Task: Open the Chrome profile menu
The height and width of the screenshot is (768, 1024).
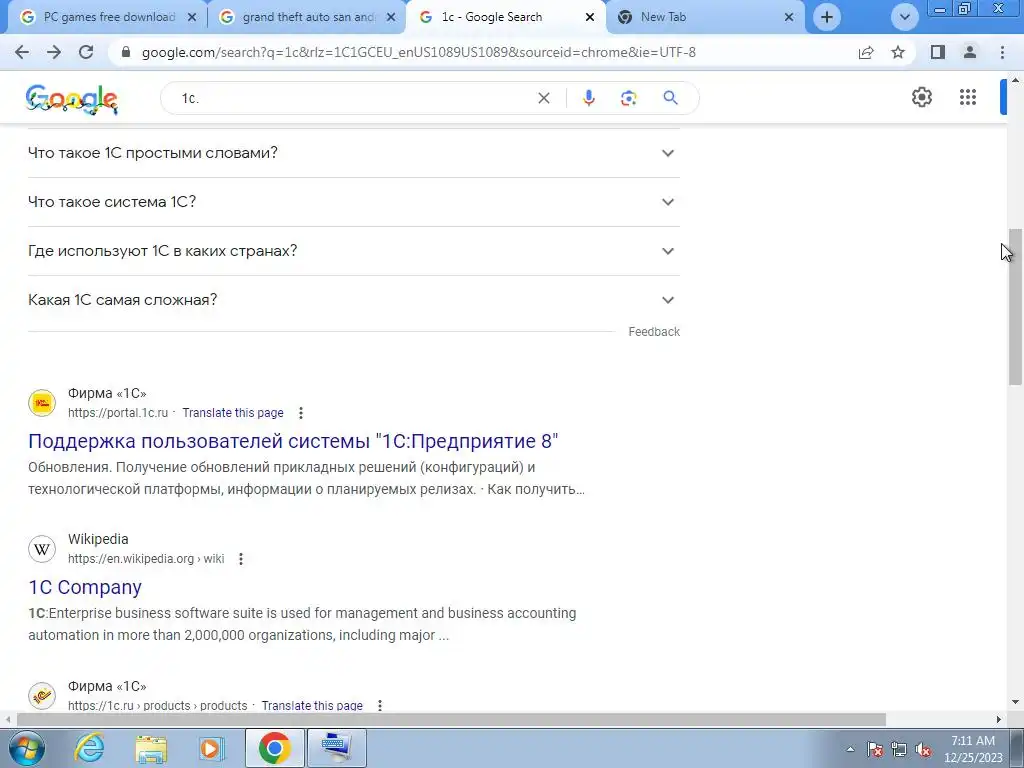Action: tap(970, 52)
